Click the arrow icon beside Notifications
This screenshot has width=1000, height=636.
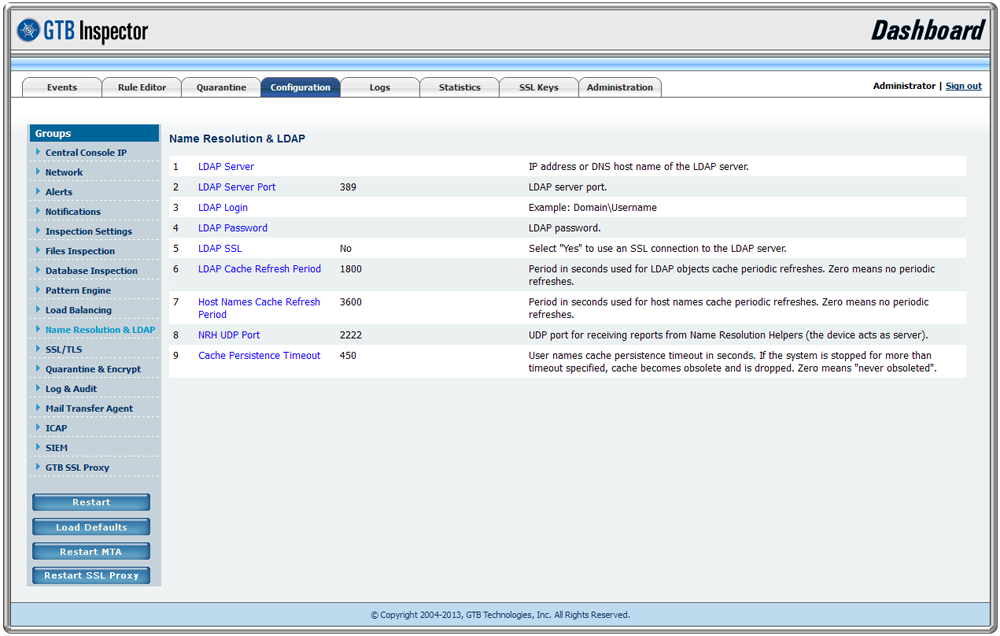[x=38, y=211]
